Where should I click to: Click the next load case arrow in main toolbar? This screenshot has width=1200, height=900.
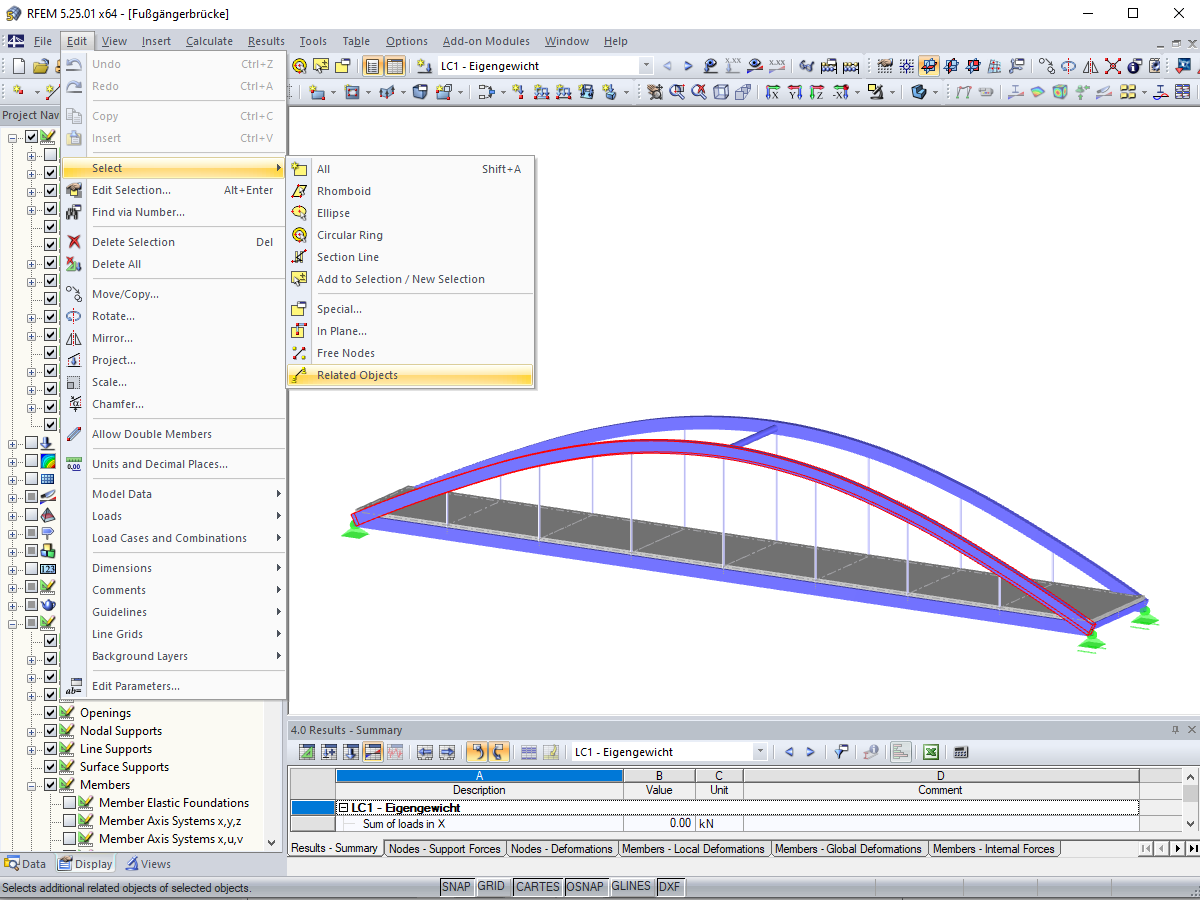pos(688,66)
